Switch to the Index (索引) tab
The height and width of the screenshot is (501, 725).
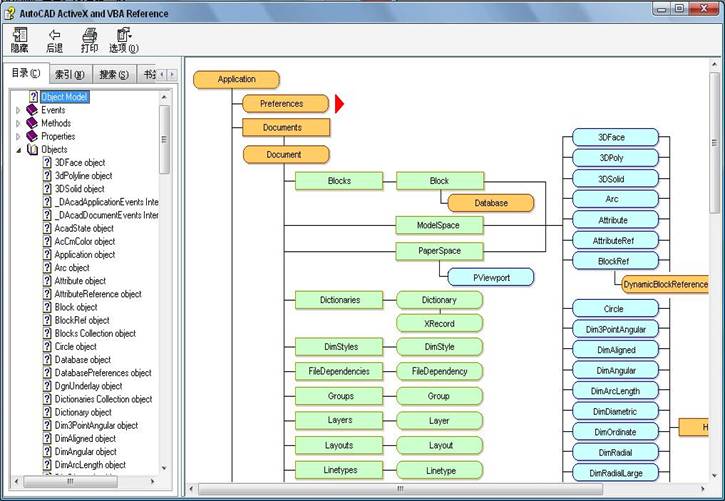(70, 74)
